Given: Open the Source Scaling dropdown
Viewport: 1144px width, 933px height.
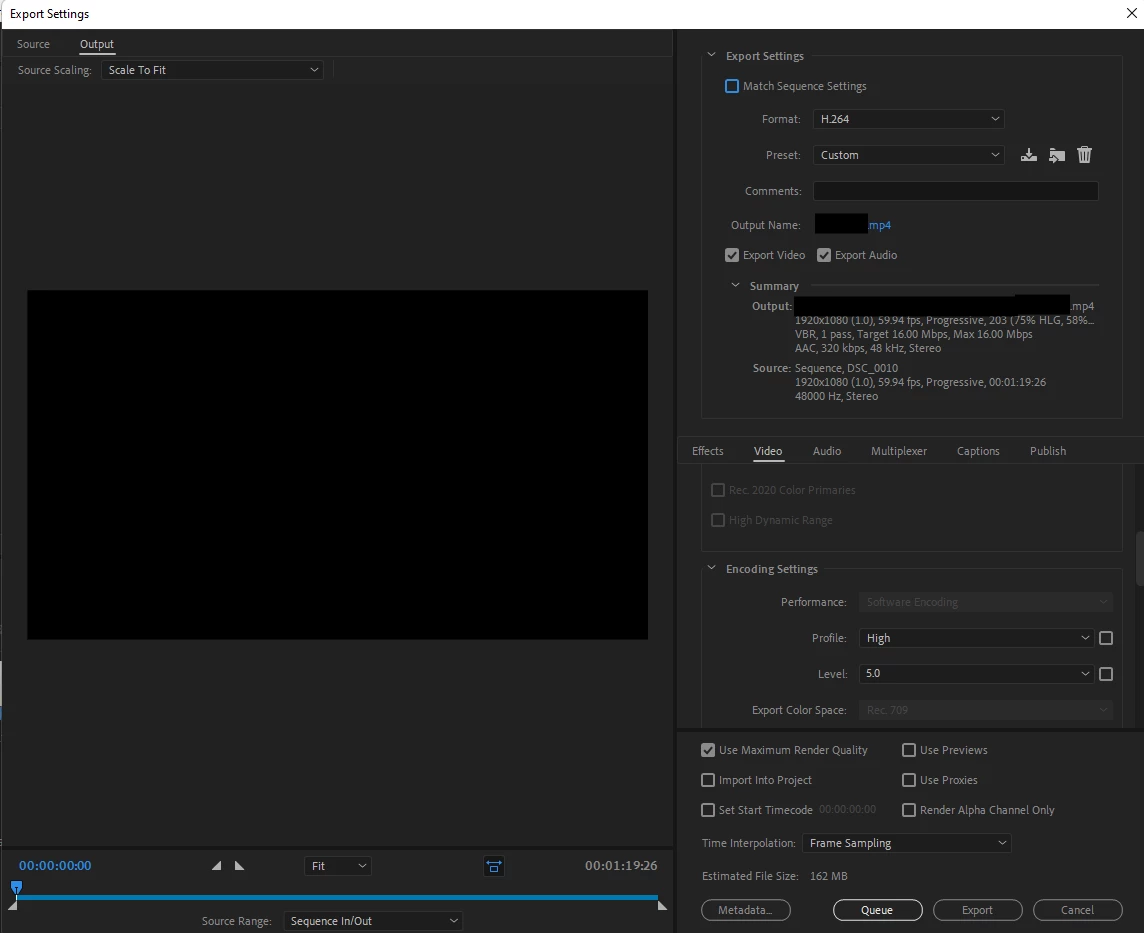Looking at the screenshot, I should pos(212,70).
